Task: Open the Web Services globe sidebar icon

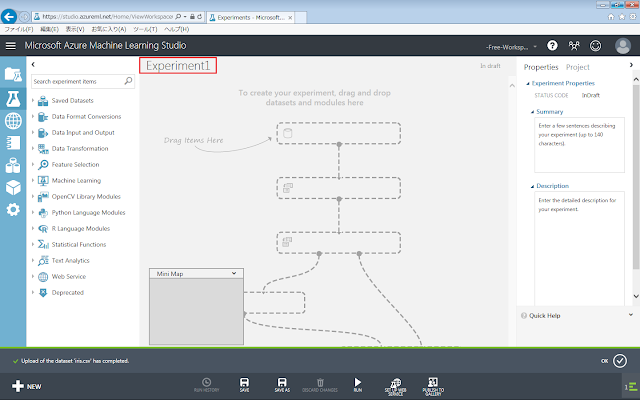Action: [x=13, y=121]
